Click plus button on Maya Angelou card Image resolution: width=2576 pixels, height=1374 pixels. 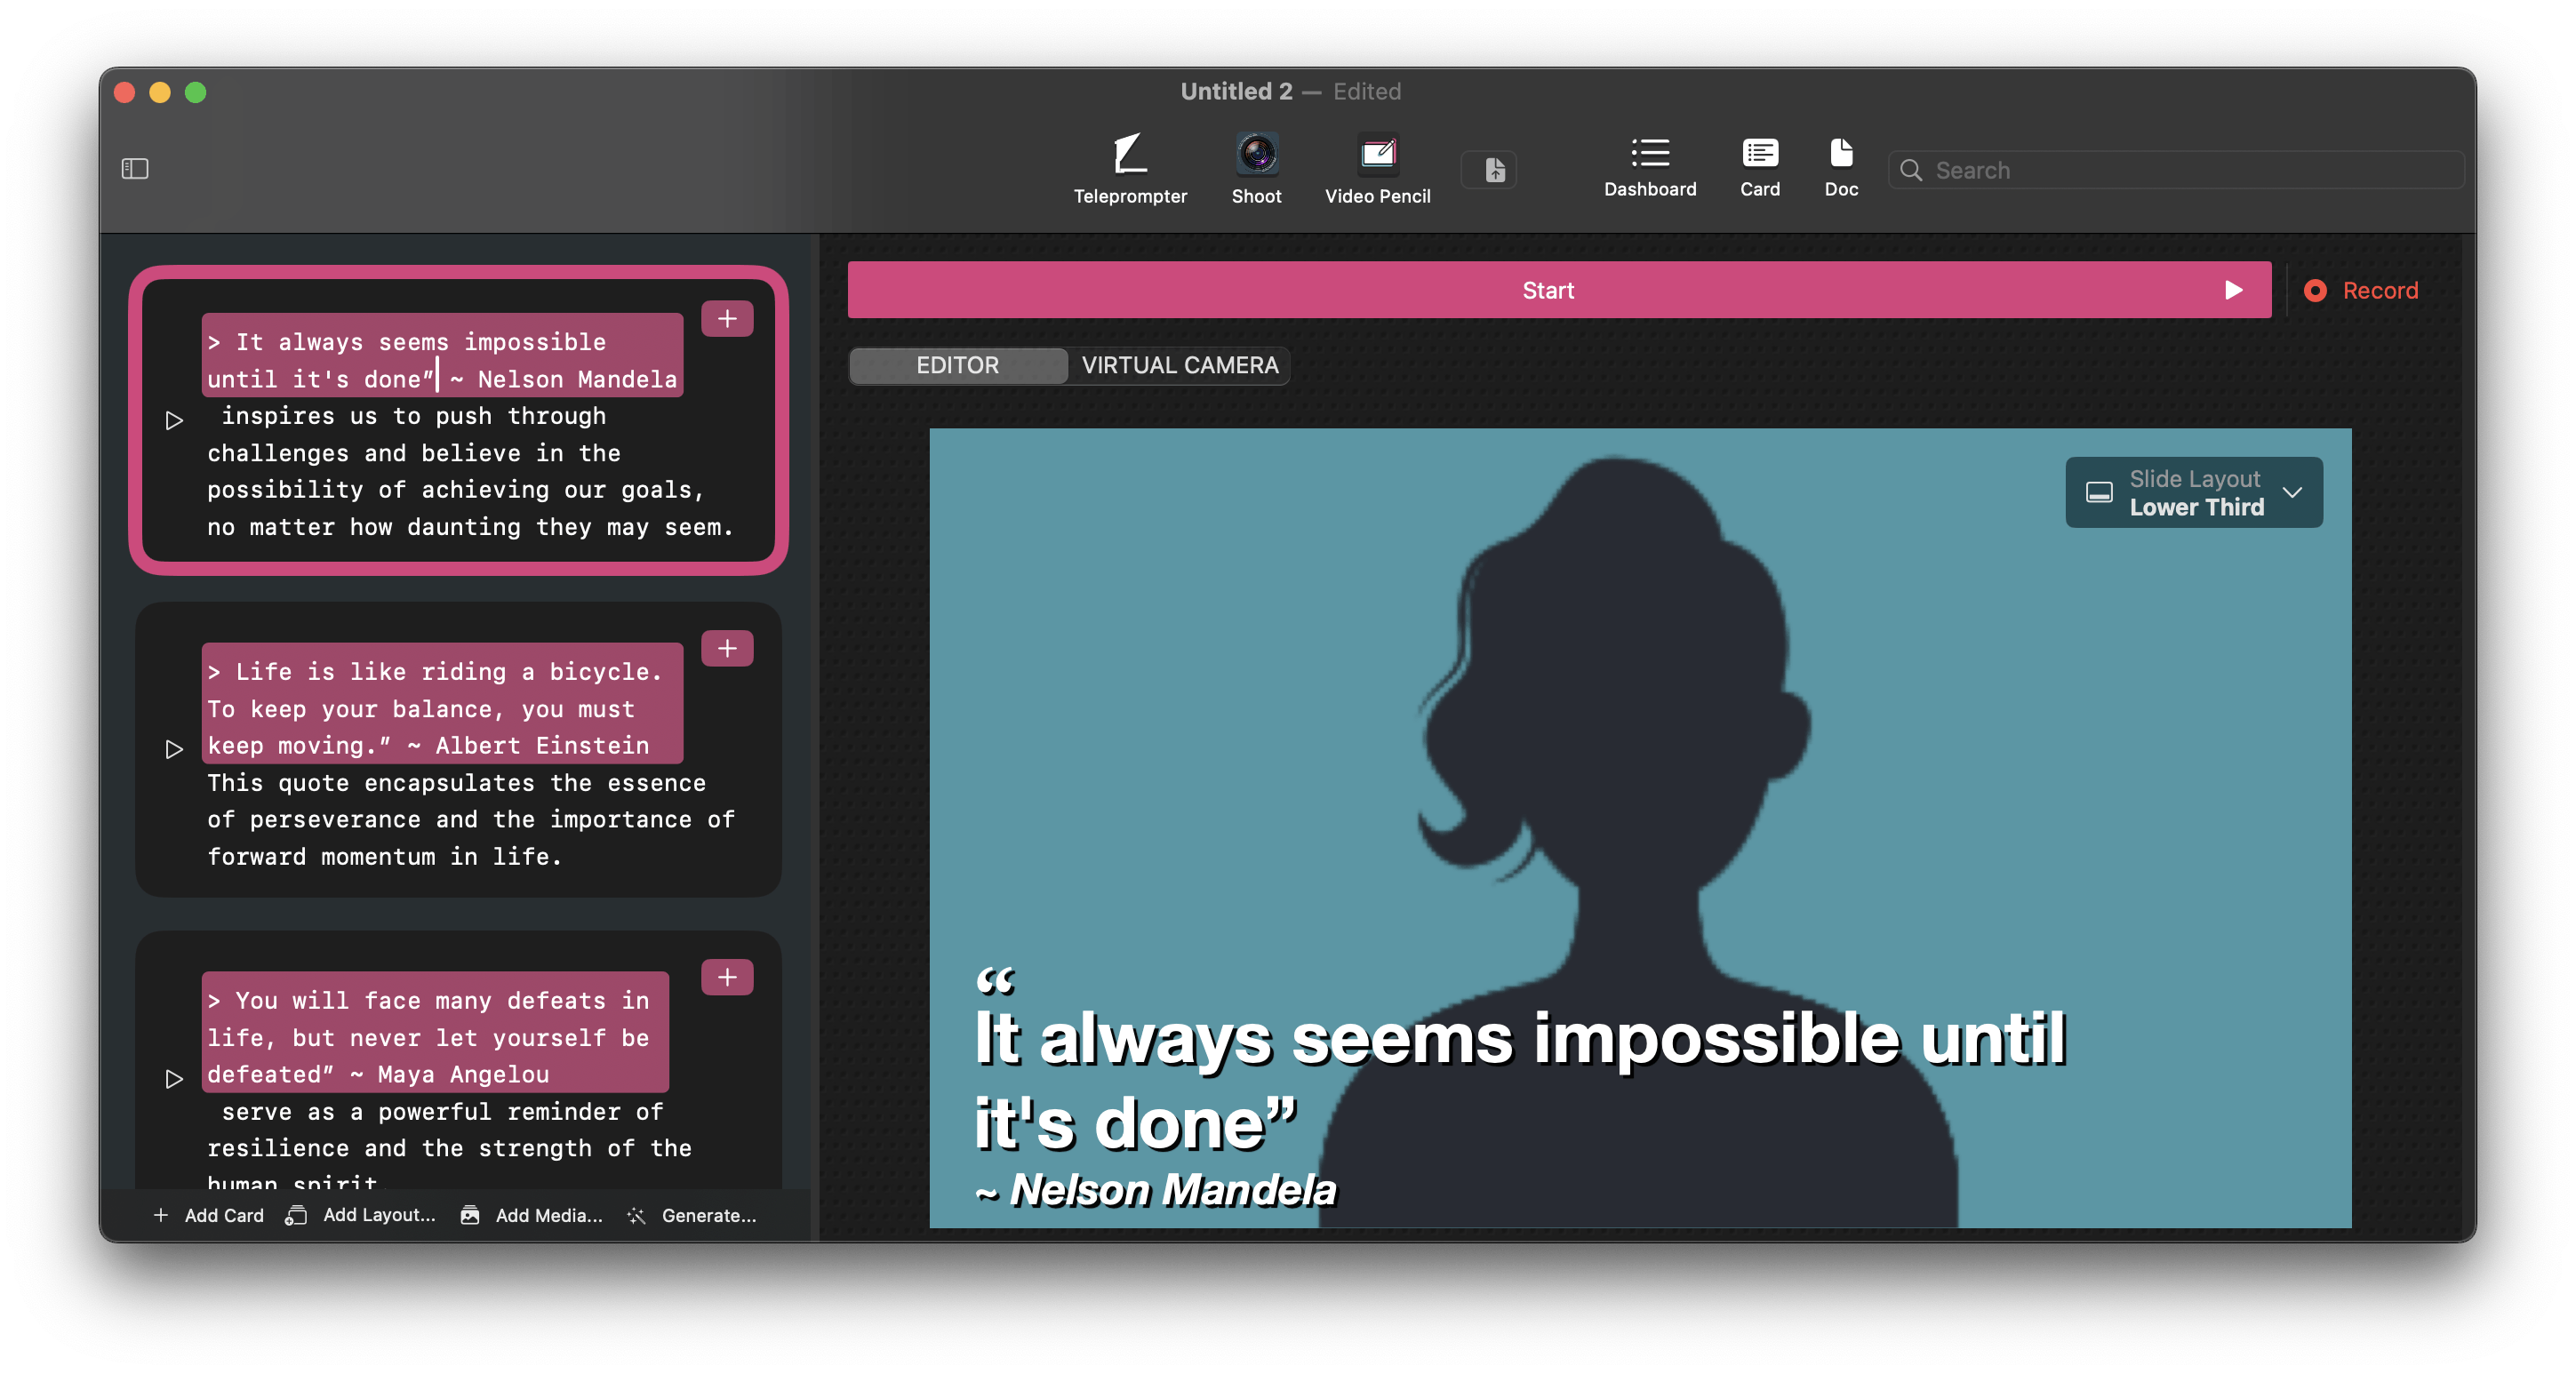pyautogui.click(x=727, y=978)
